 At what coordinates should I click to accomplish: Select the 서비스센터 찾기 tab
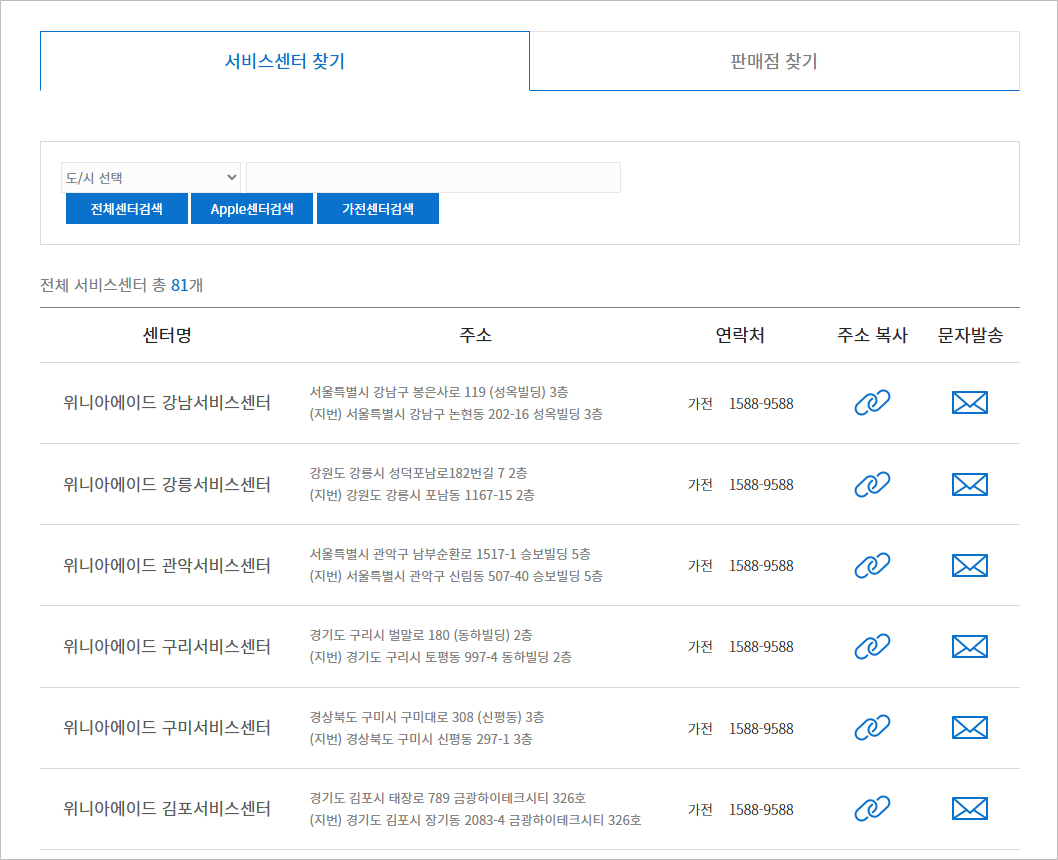pos(285,61)
